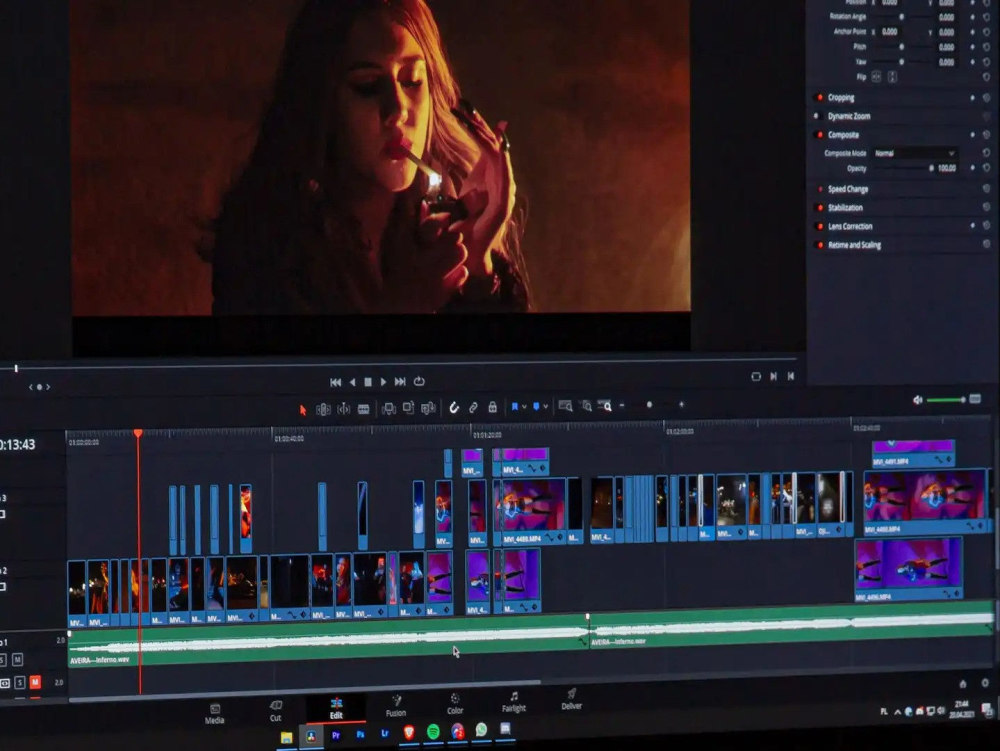
Task: Click the timeline zoom slider handle
Action: [x=649, y=404]
